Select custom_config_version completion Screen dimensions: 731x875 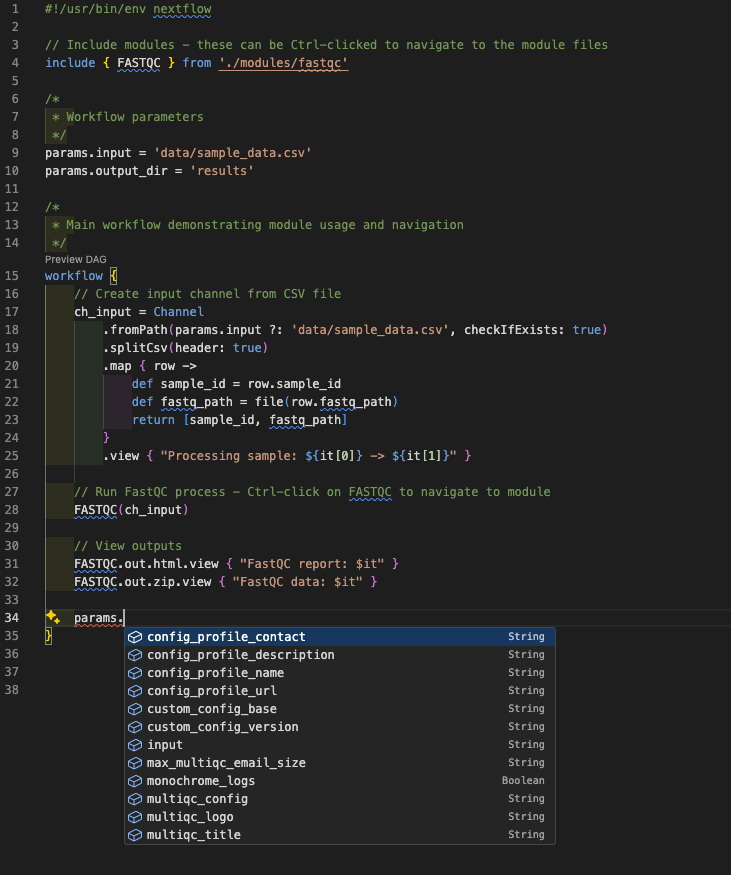(x=340, y=727)
